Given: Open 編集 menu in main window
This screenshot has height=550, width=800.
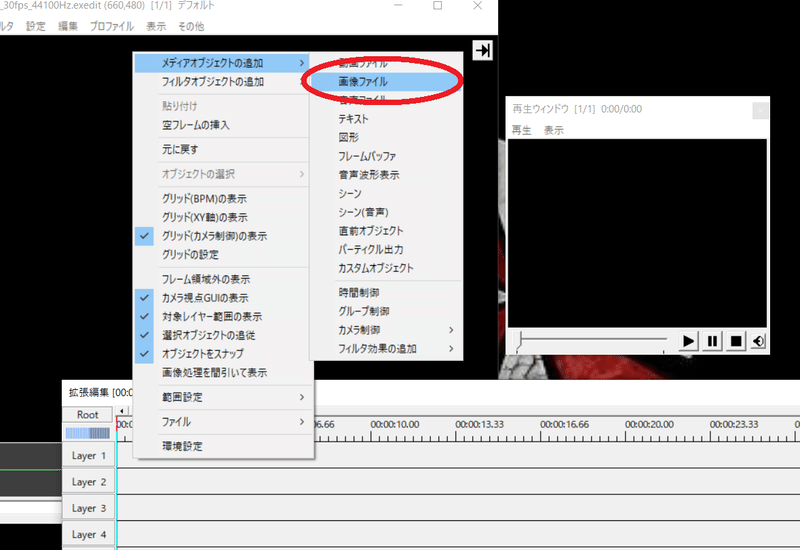Looking at the screenshot, I should click(68, 26).
